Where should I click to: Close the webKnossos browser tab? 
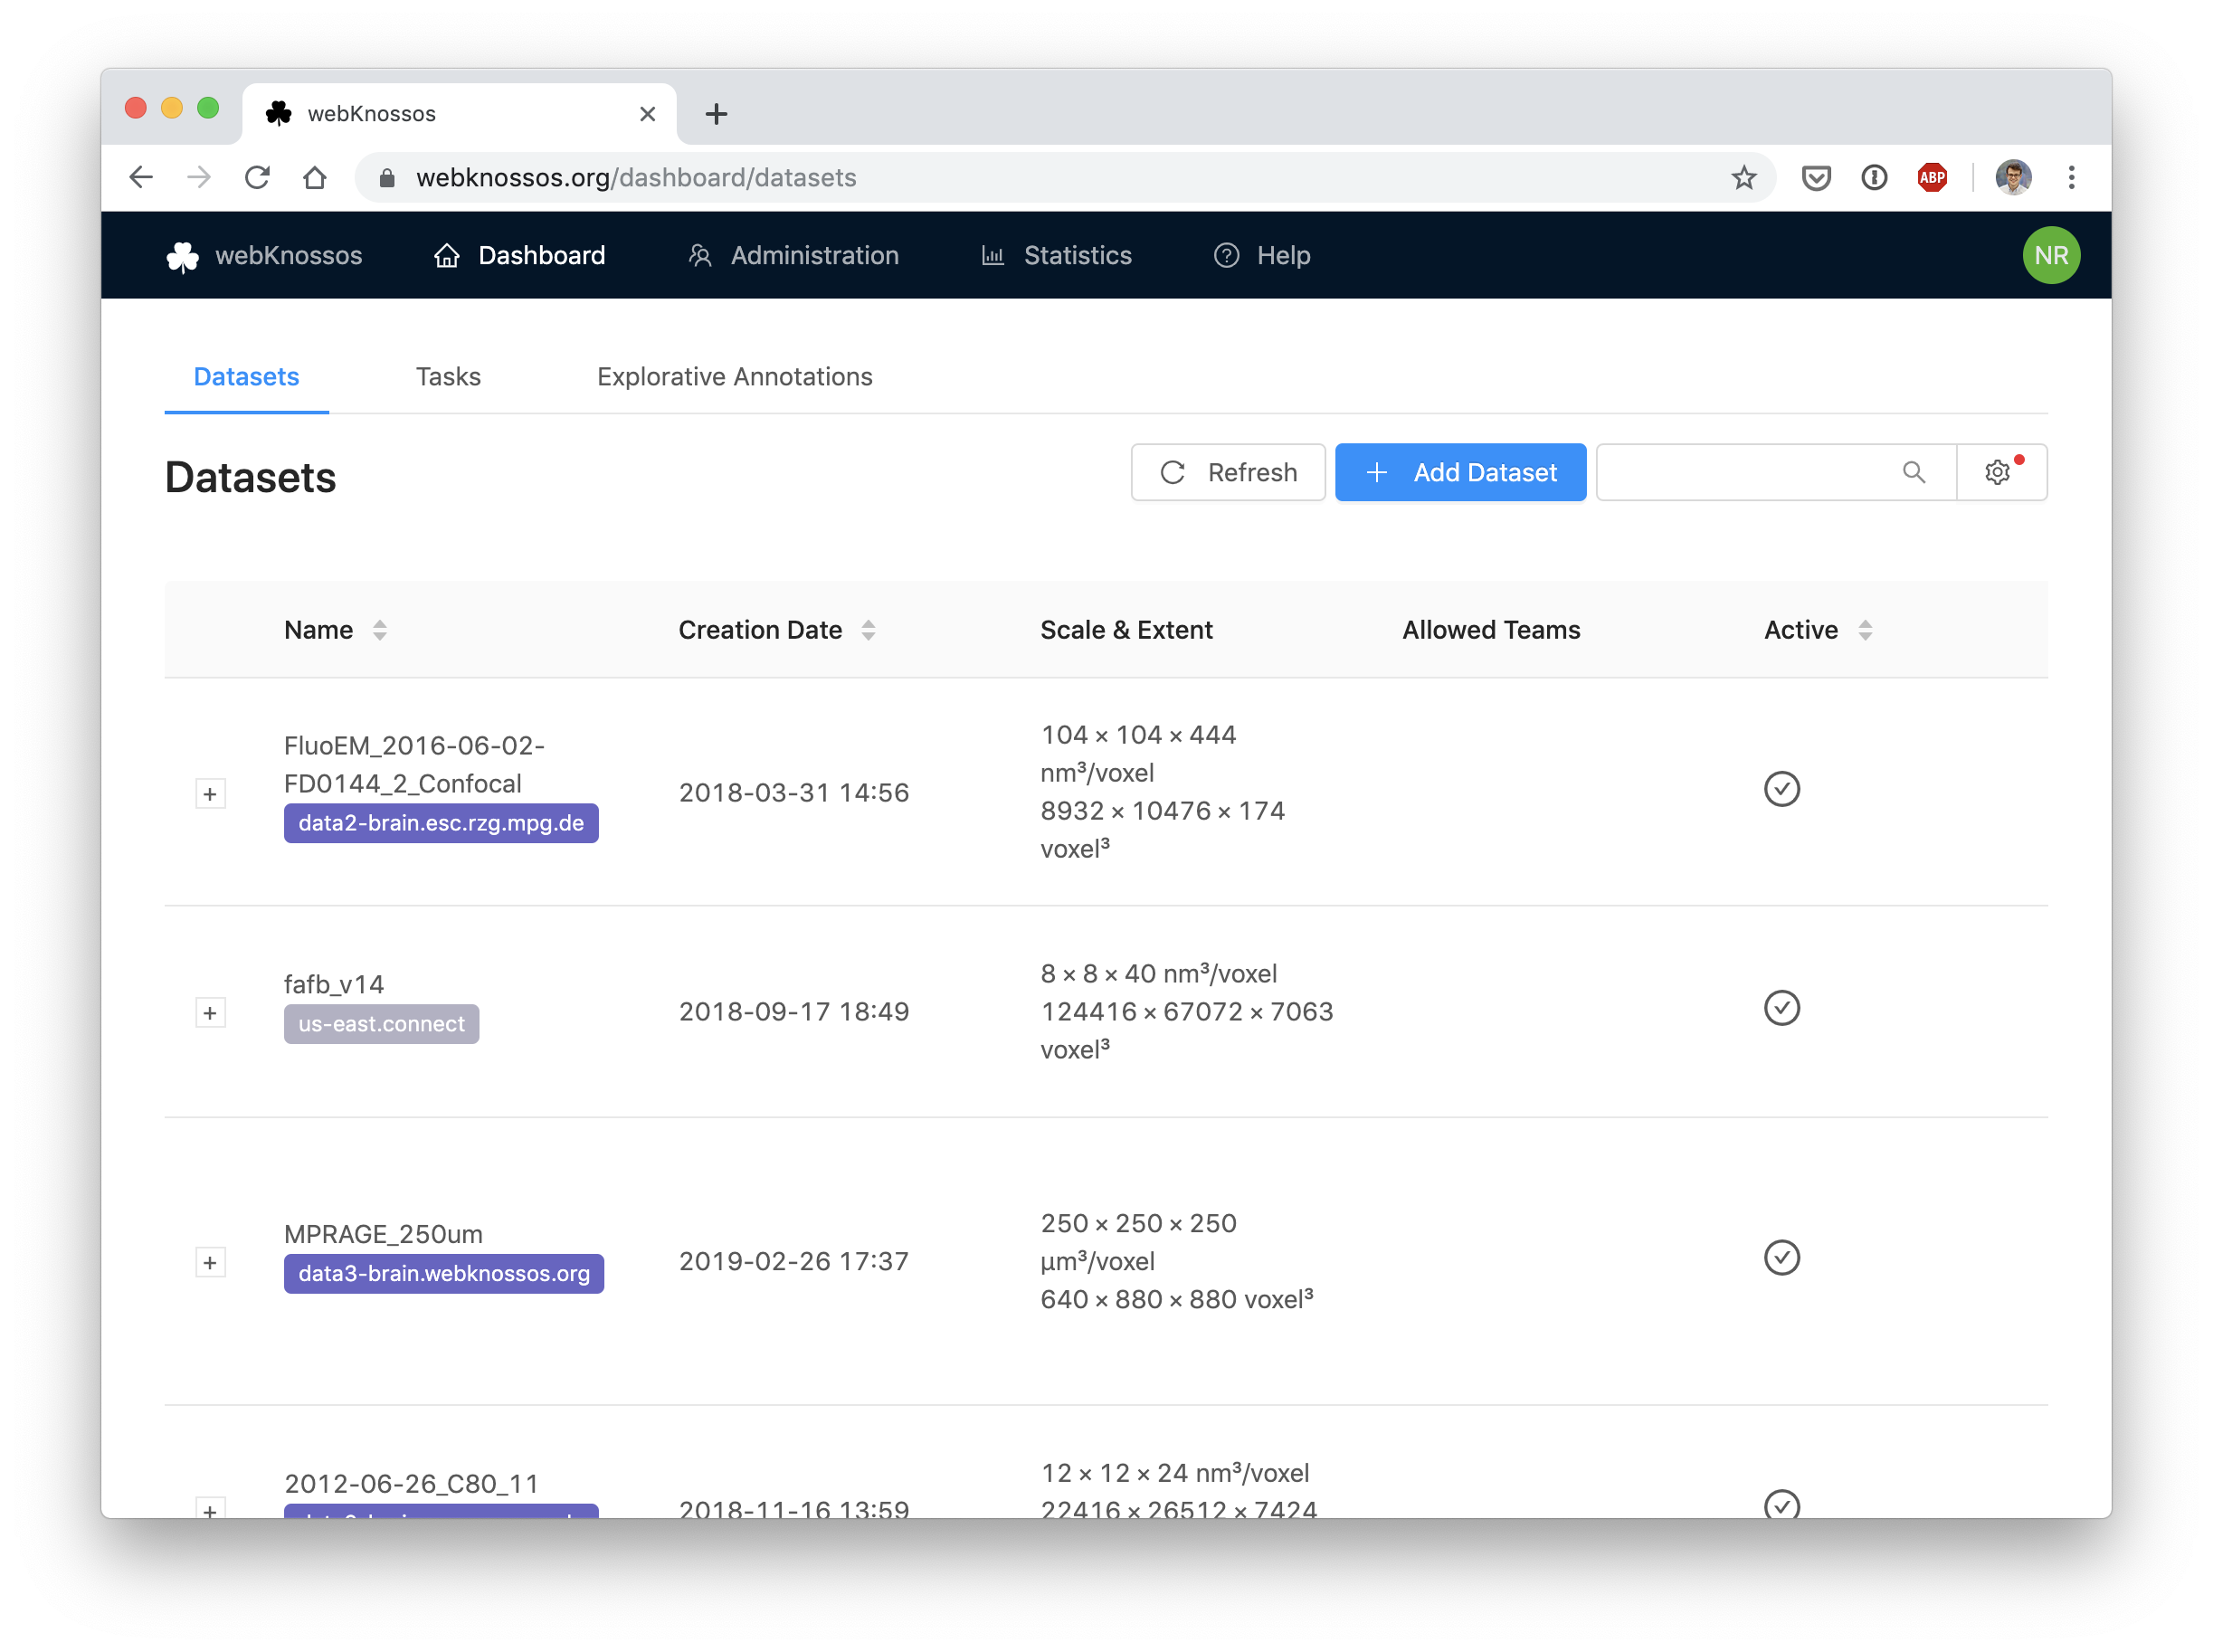tap(647, 114)
